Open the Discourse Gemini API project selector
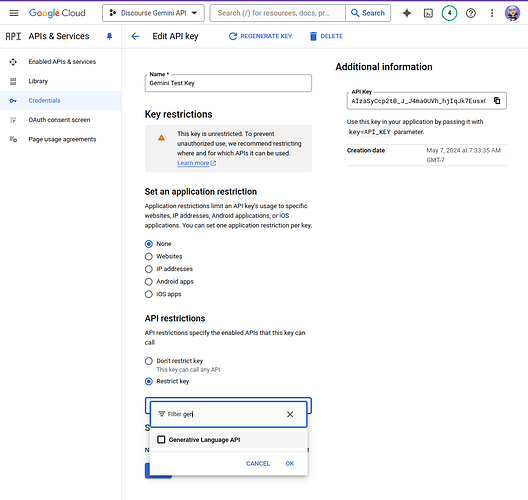Image resolution: width=528 pixels, height=500 pixels. [153, 13]
